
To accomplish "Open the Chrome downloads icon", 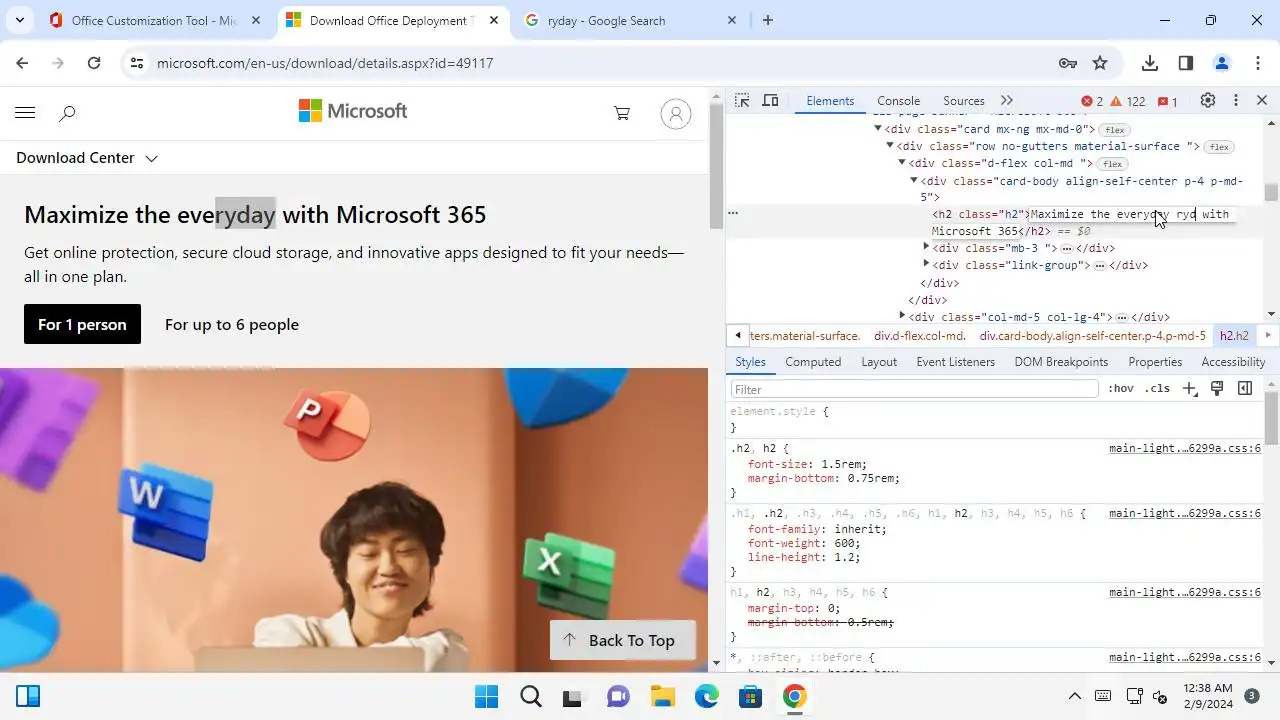I will (1150, 63).
